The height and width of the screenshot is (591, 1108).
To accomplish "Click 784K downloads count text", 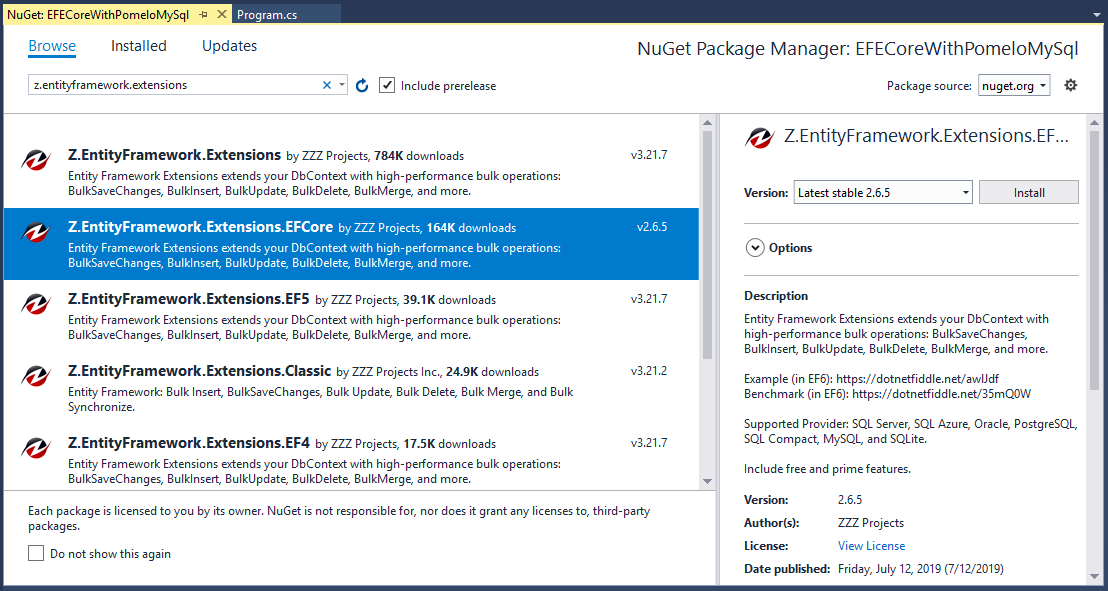I will click(419, 156).
